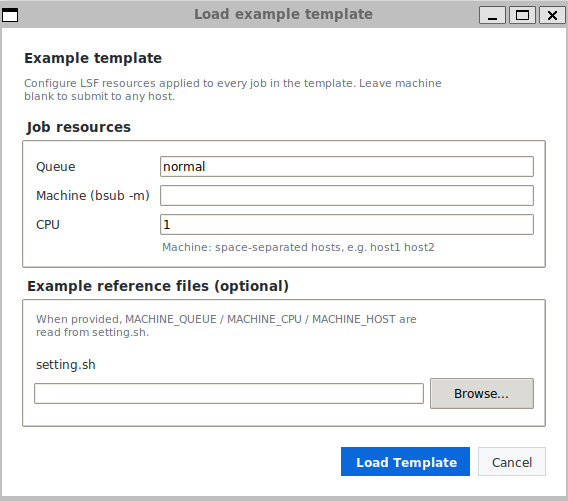Click the Queue label
The image size is (568, 501).
tap(56, 167)
